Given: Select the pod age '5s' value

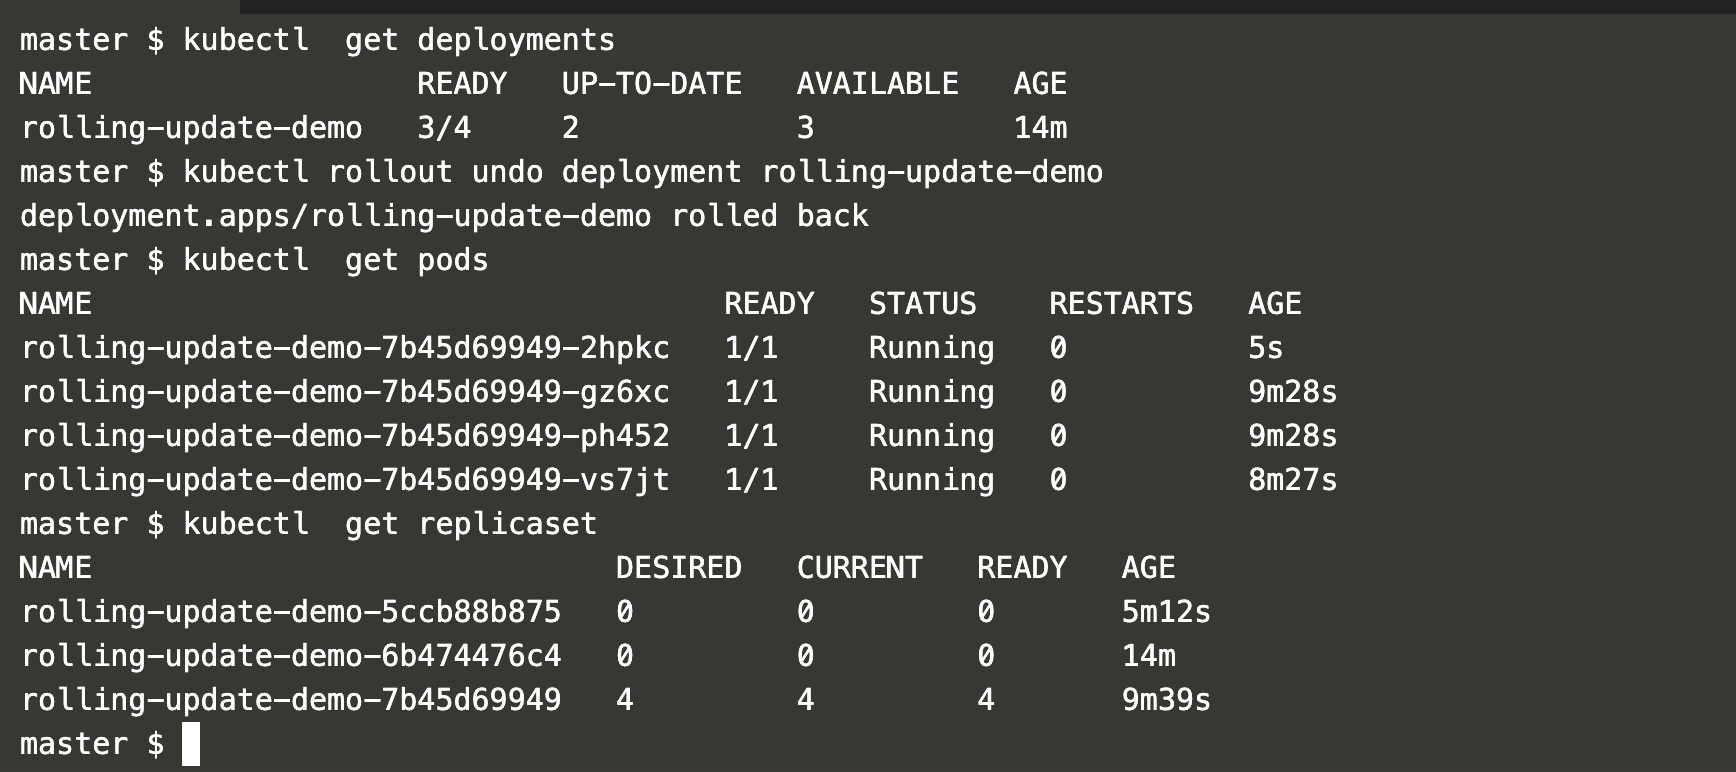Looking at the screenshot, I should click(1266, 348).
